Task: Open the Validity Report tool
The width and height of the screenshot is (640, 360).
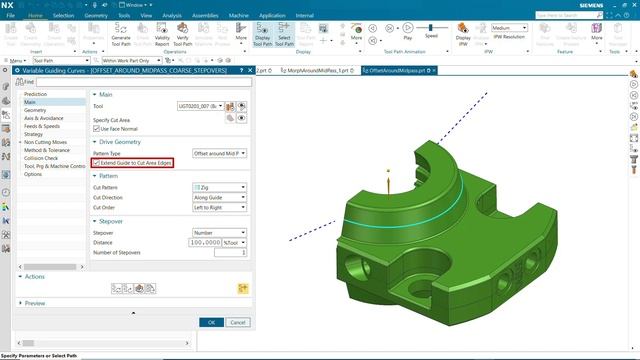Action: tap(162, 34)
